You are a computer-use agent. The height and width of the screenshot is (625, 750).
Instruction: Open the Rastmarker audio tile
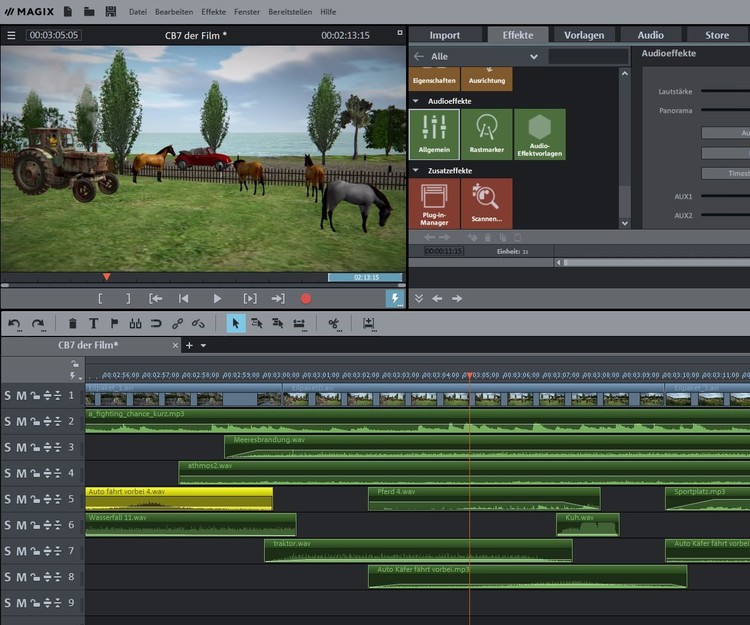(487, 134)
